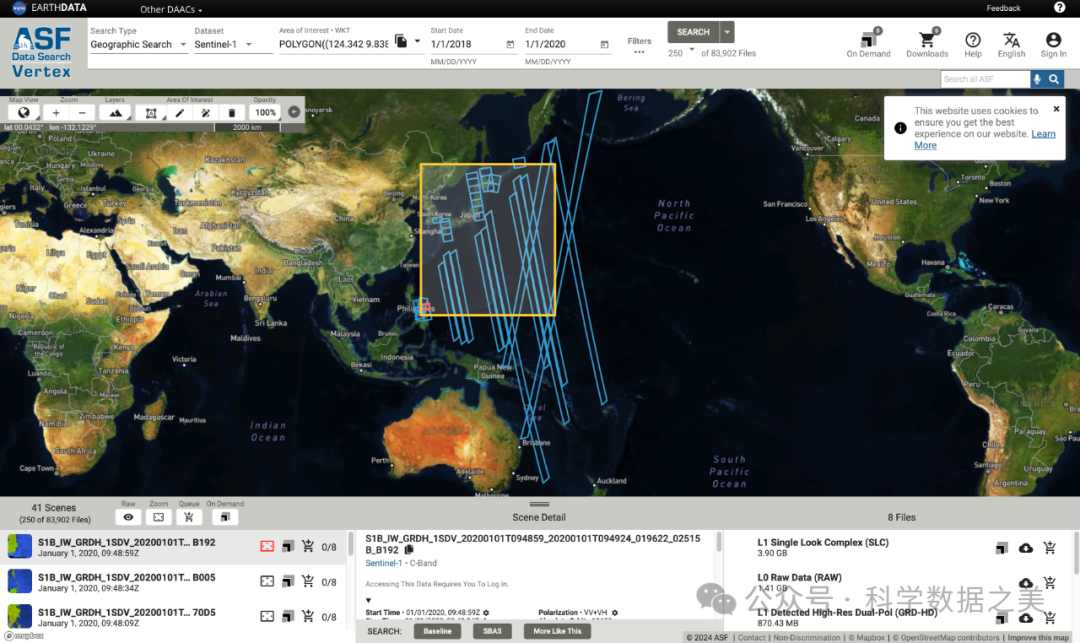1080x643 pixels.
Task: Zoom to the B005 scene on map
Action: point(267,581)
